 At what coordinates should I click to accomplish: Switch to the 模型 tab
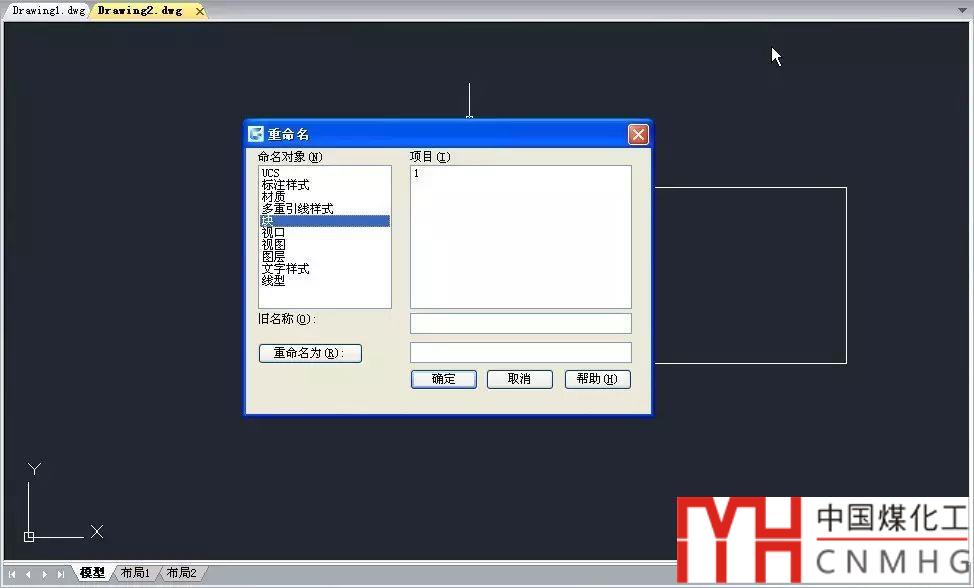pyautogui.click(x=93, y=572)
